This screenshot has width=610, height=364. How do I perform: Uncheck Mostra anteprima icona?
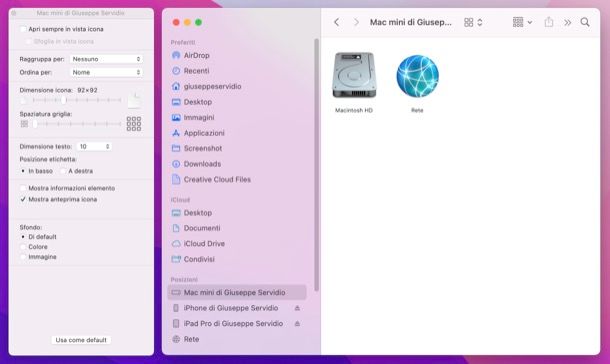click(x=23, y=199)
